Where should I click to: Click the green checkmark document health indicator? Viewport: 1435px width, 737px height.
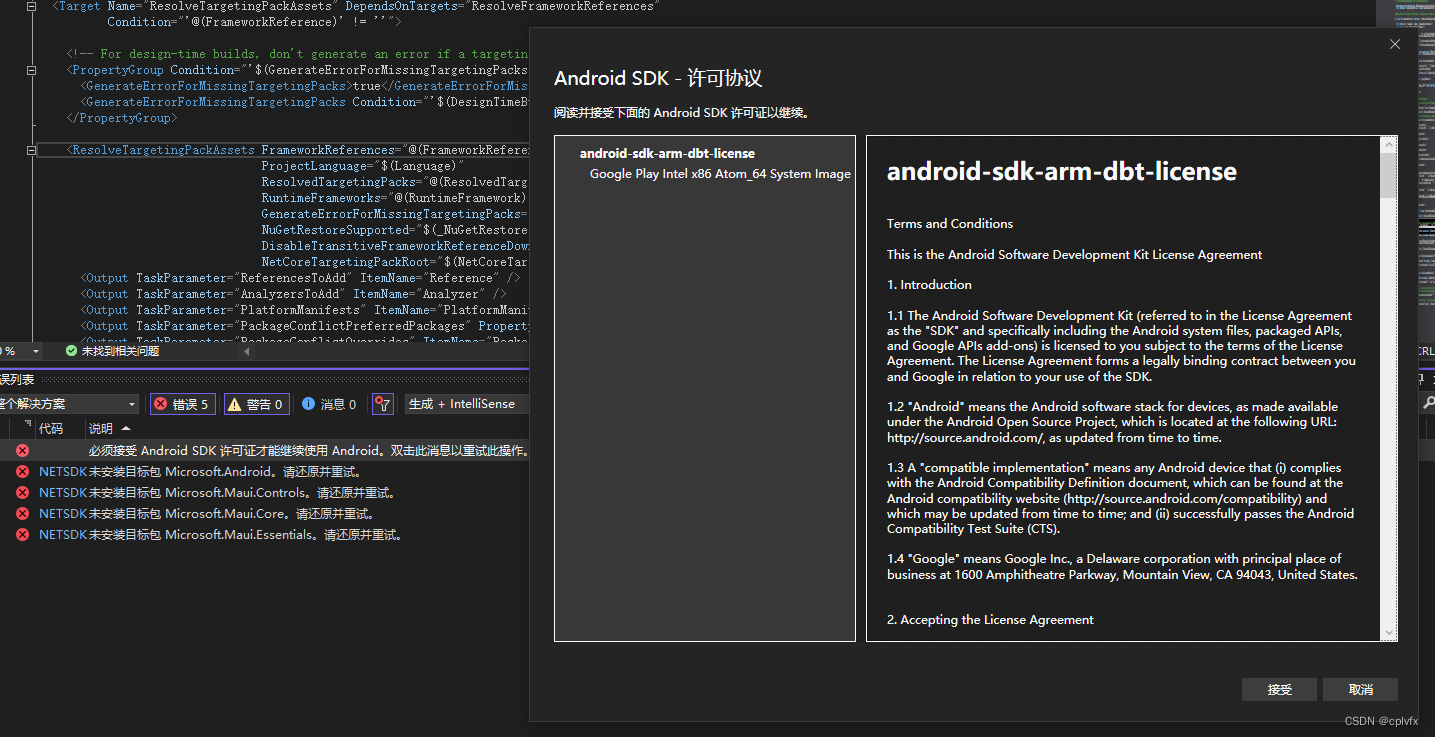(70, 351)
